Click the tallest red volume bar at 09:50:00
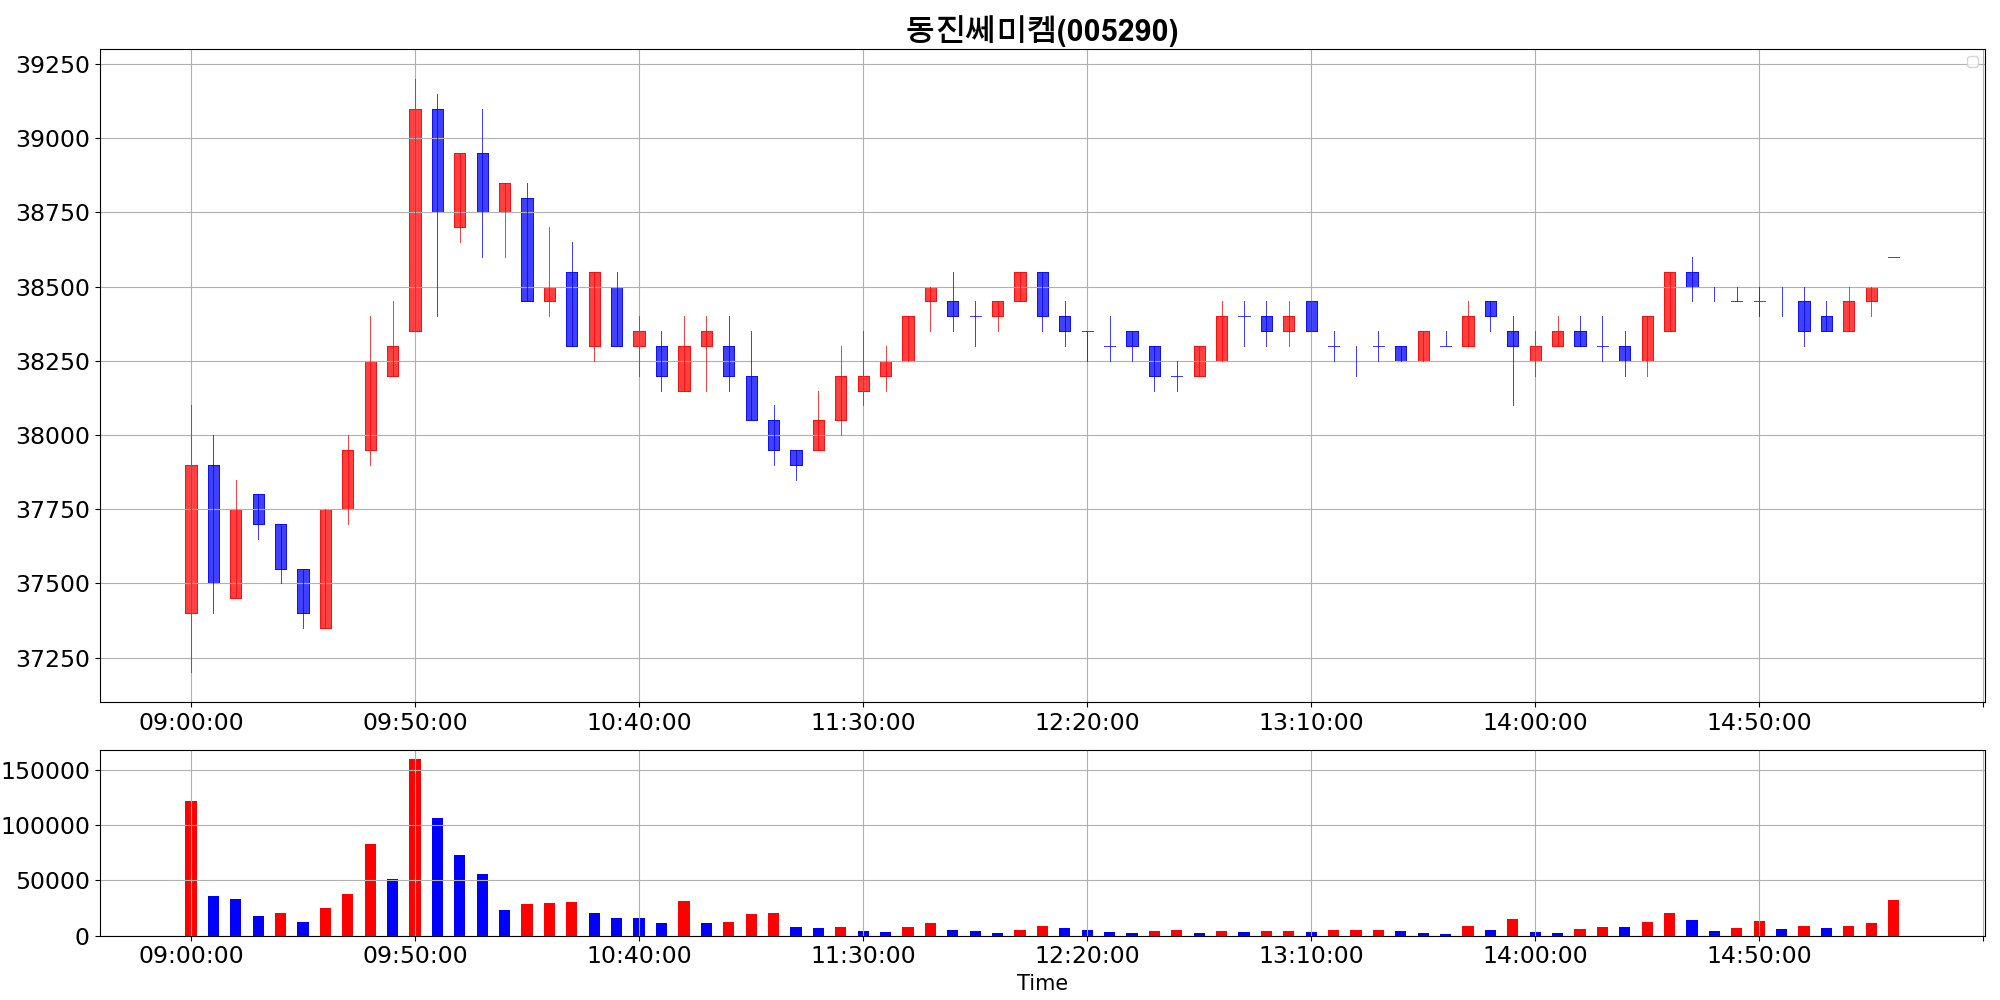Screen dimensions: 2000x1000 tap(415, 848)
